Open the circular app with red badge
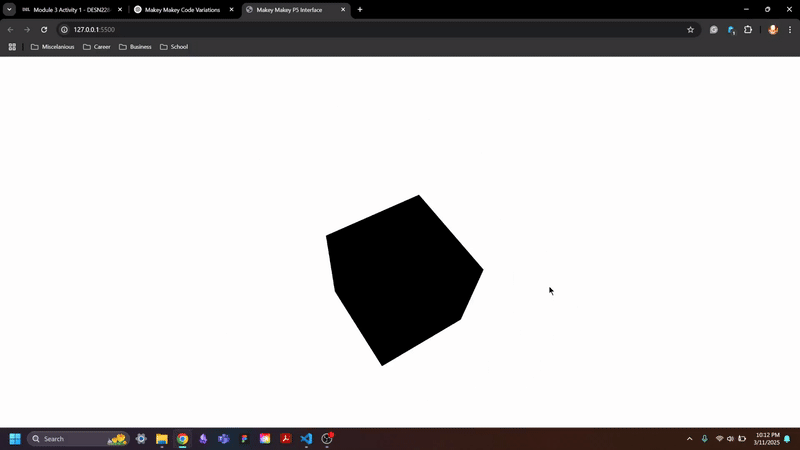Image resolution: width=800 pixels, height=450 pixels. point(327,439)
